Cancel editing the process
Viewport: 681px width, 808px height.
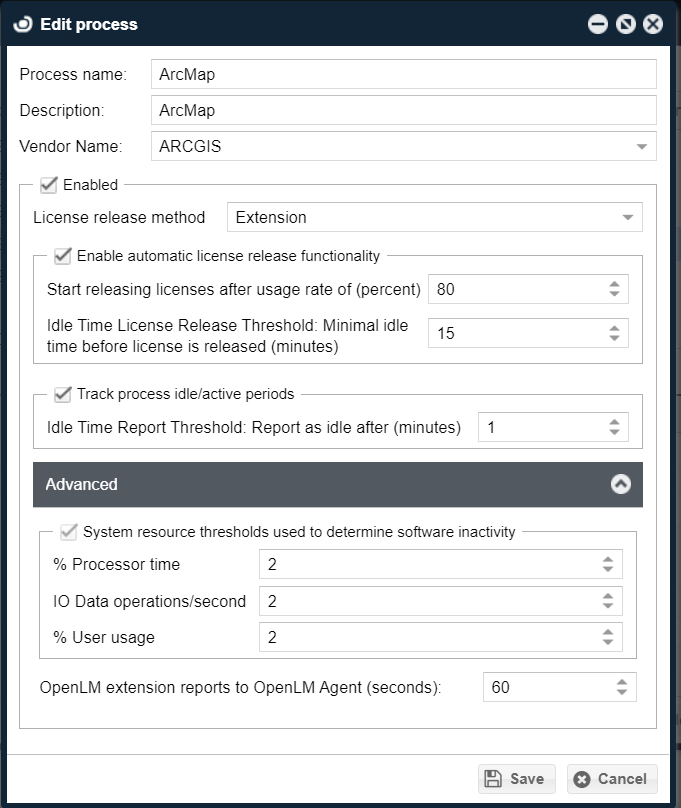pos(612,779)
